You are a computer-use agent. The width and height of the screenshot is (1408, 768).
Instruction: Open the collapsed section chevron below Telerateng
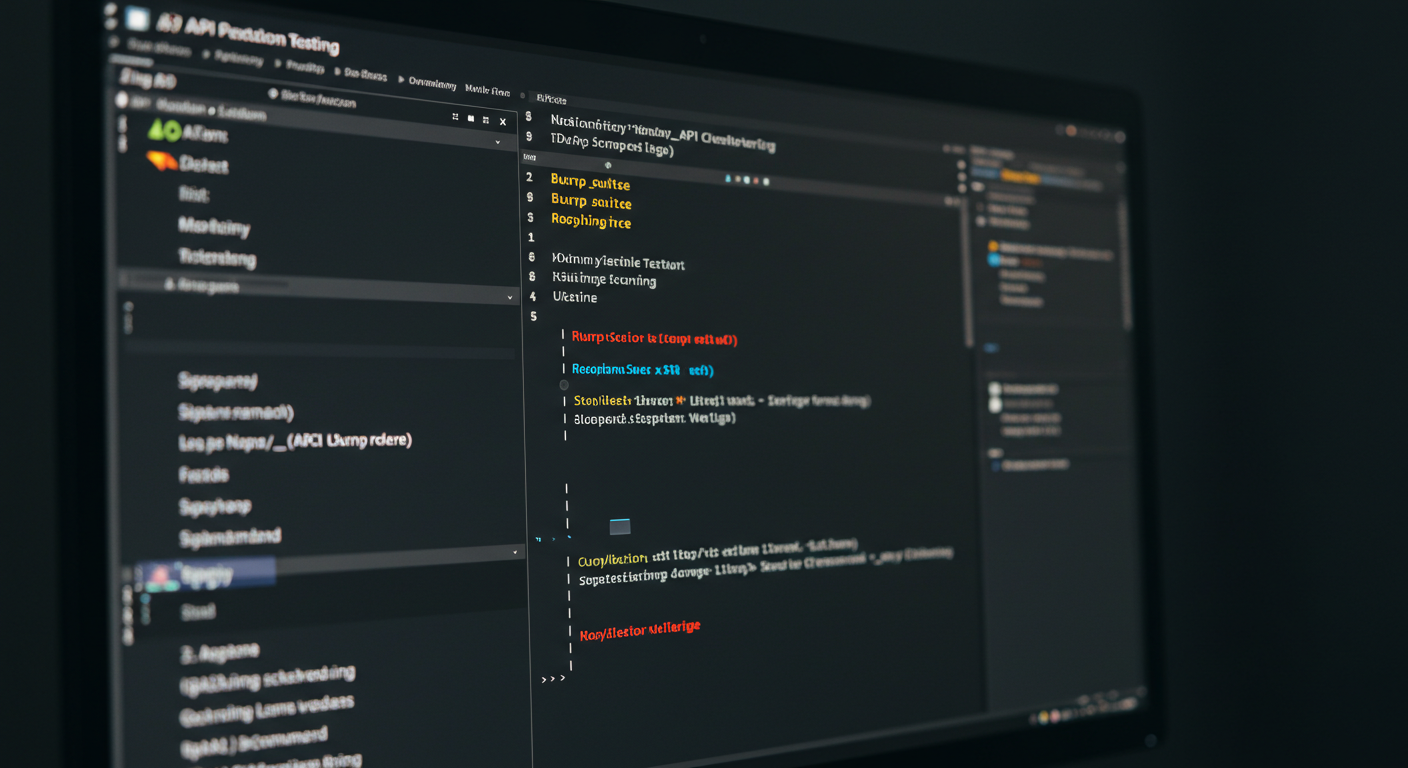(x=510, y=296)
